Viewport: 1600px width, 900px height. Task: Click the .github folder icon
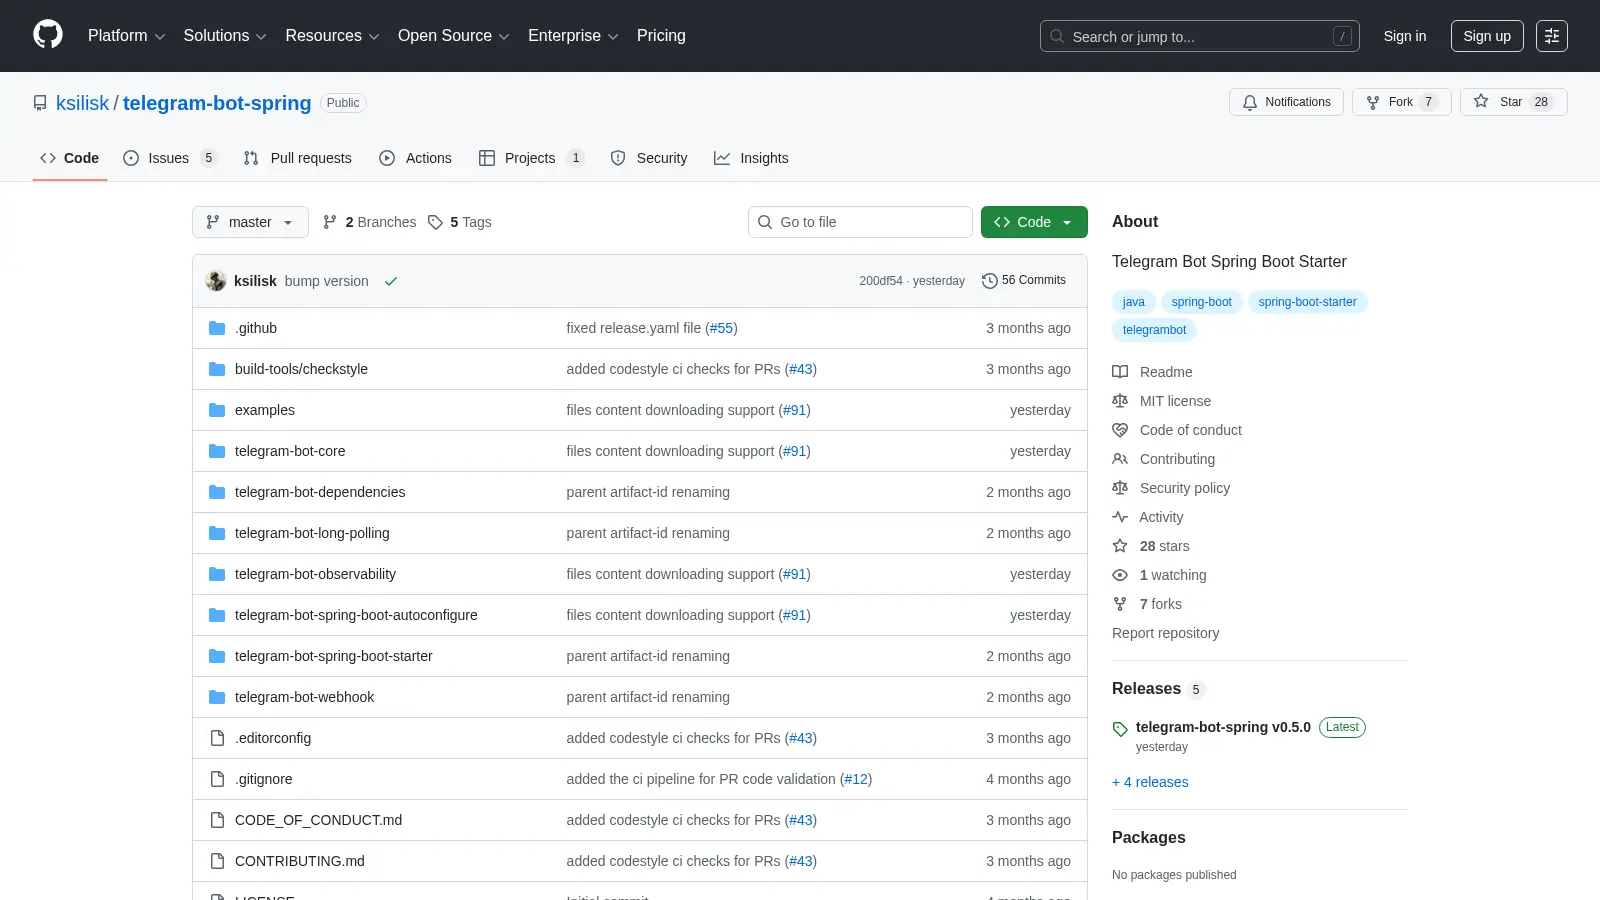[x=217, y=328]
